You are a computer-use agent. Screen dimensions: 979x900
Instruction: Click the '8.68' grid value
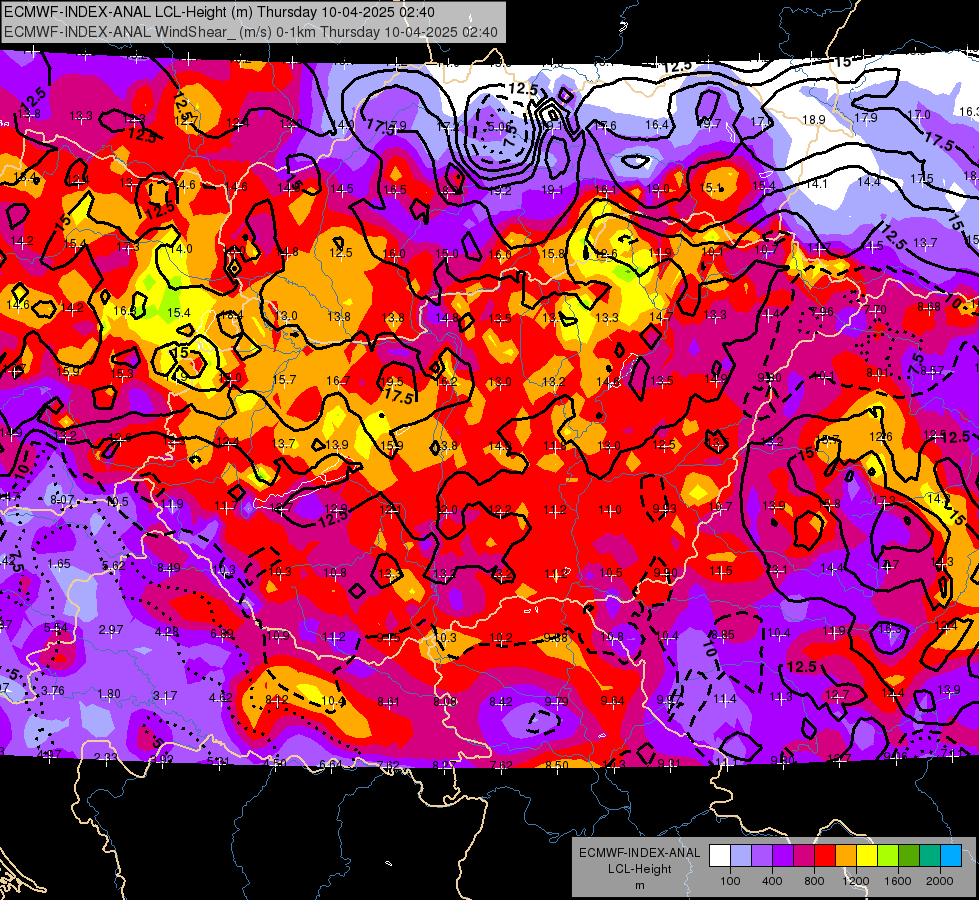(929, 307)
